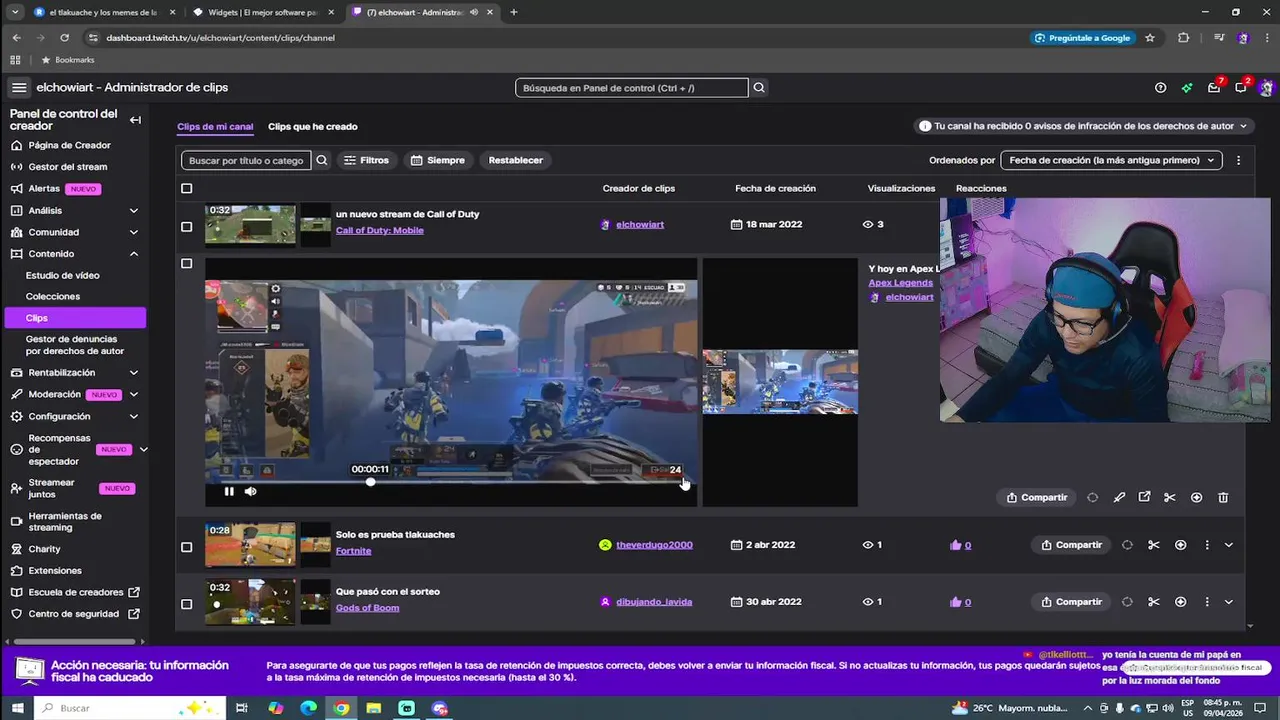Image resolution: width=1280 pixels, height=720 pixels.
Task: Click the Restablecer button
Action: click(x=516, y=160)
